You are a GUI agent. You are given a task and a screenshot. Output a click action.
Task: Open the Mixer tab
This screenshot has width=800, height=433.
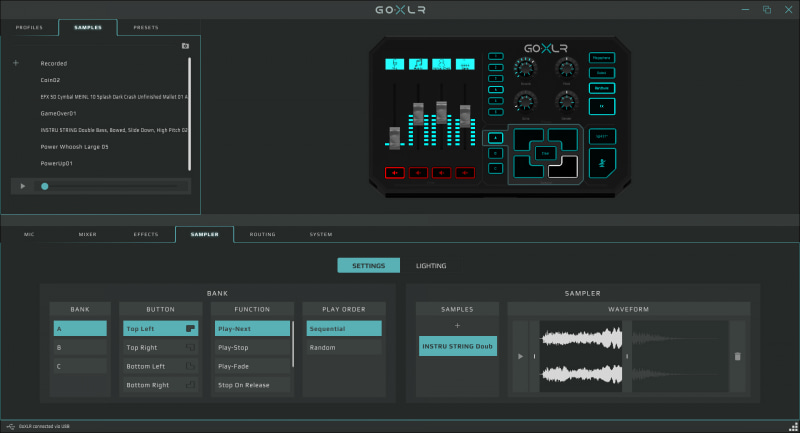pos(87,235)
